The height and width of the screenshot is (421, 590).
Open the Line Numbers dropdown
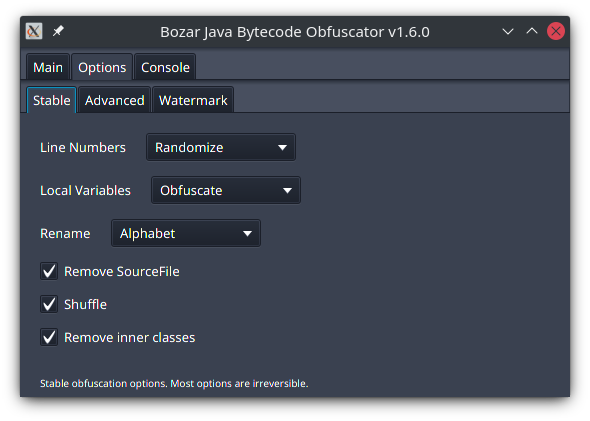pyautogui.click(x=221, y=147)
